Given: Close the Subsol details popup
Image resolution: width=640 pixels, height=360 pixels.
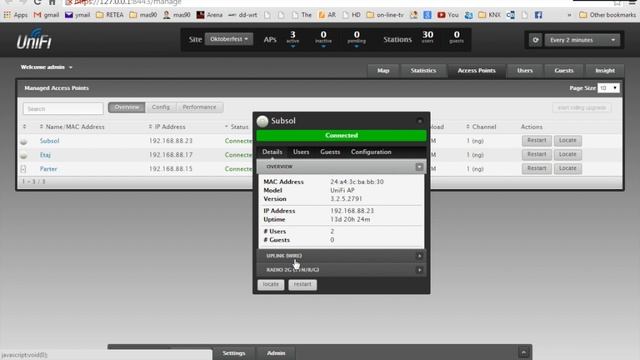Looking at the screenshot, I should point(420,121).
